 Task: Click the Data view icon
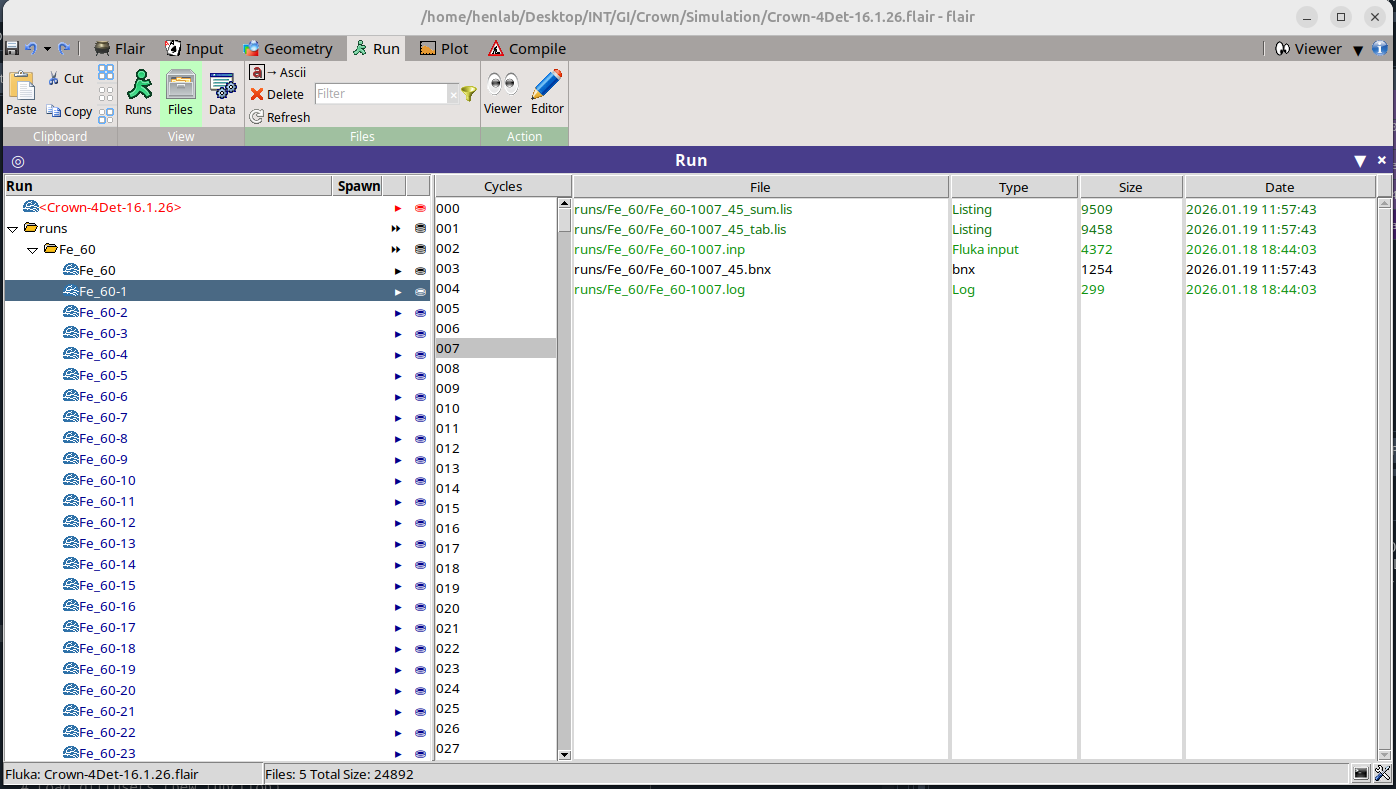coord(222,92)
